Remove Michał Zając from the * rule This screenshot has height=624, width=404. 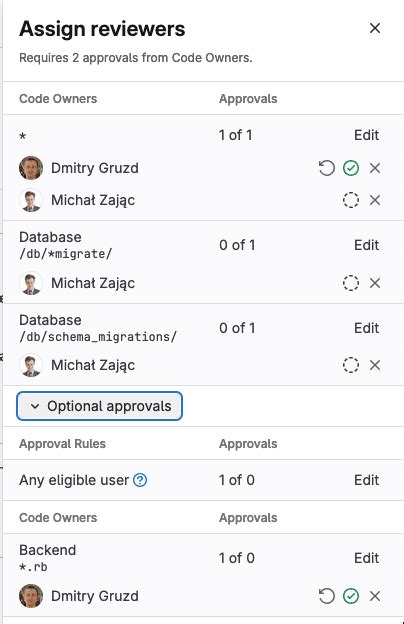375,200
